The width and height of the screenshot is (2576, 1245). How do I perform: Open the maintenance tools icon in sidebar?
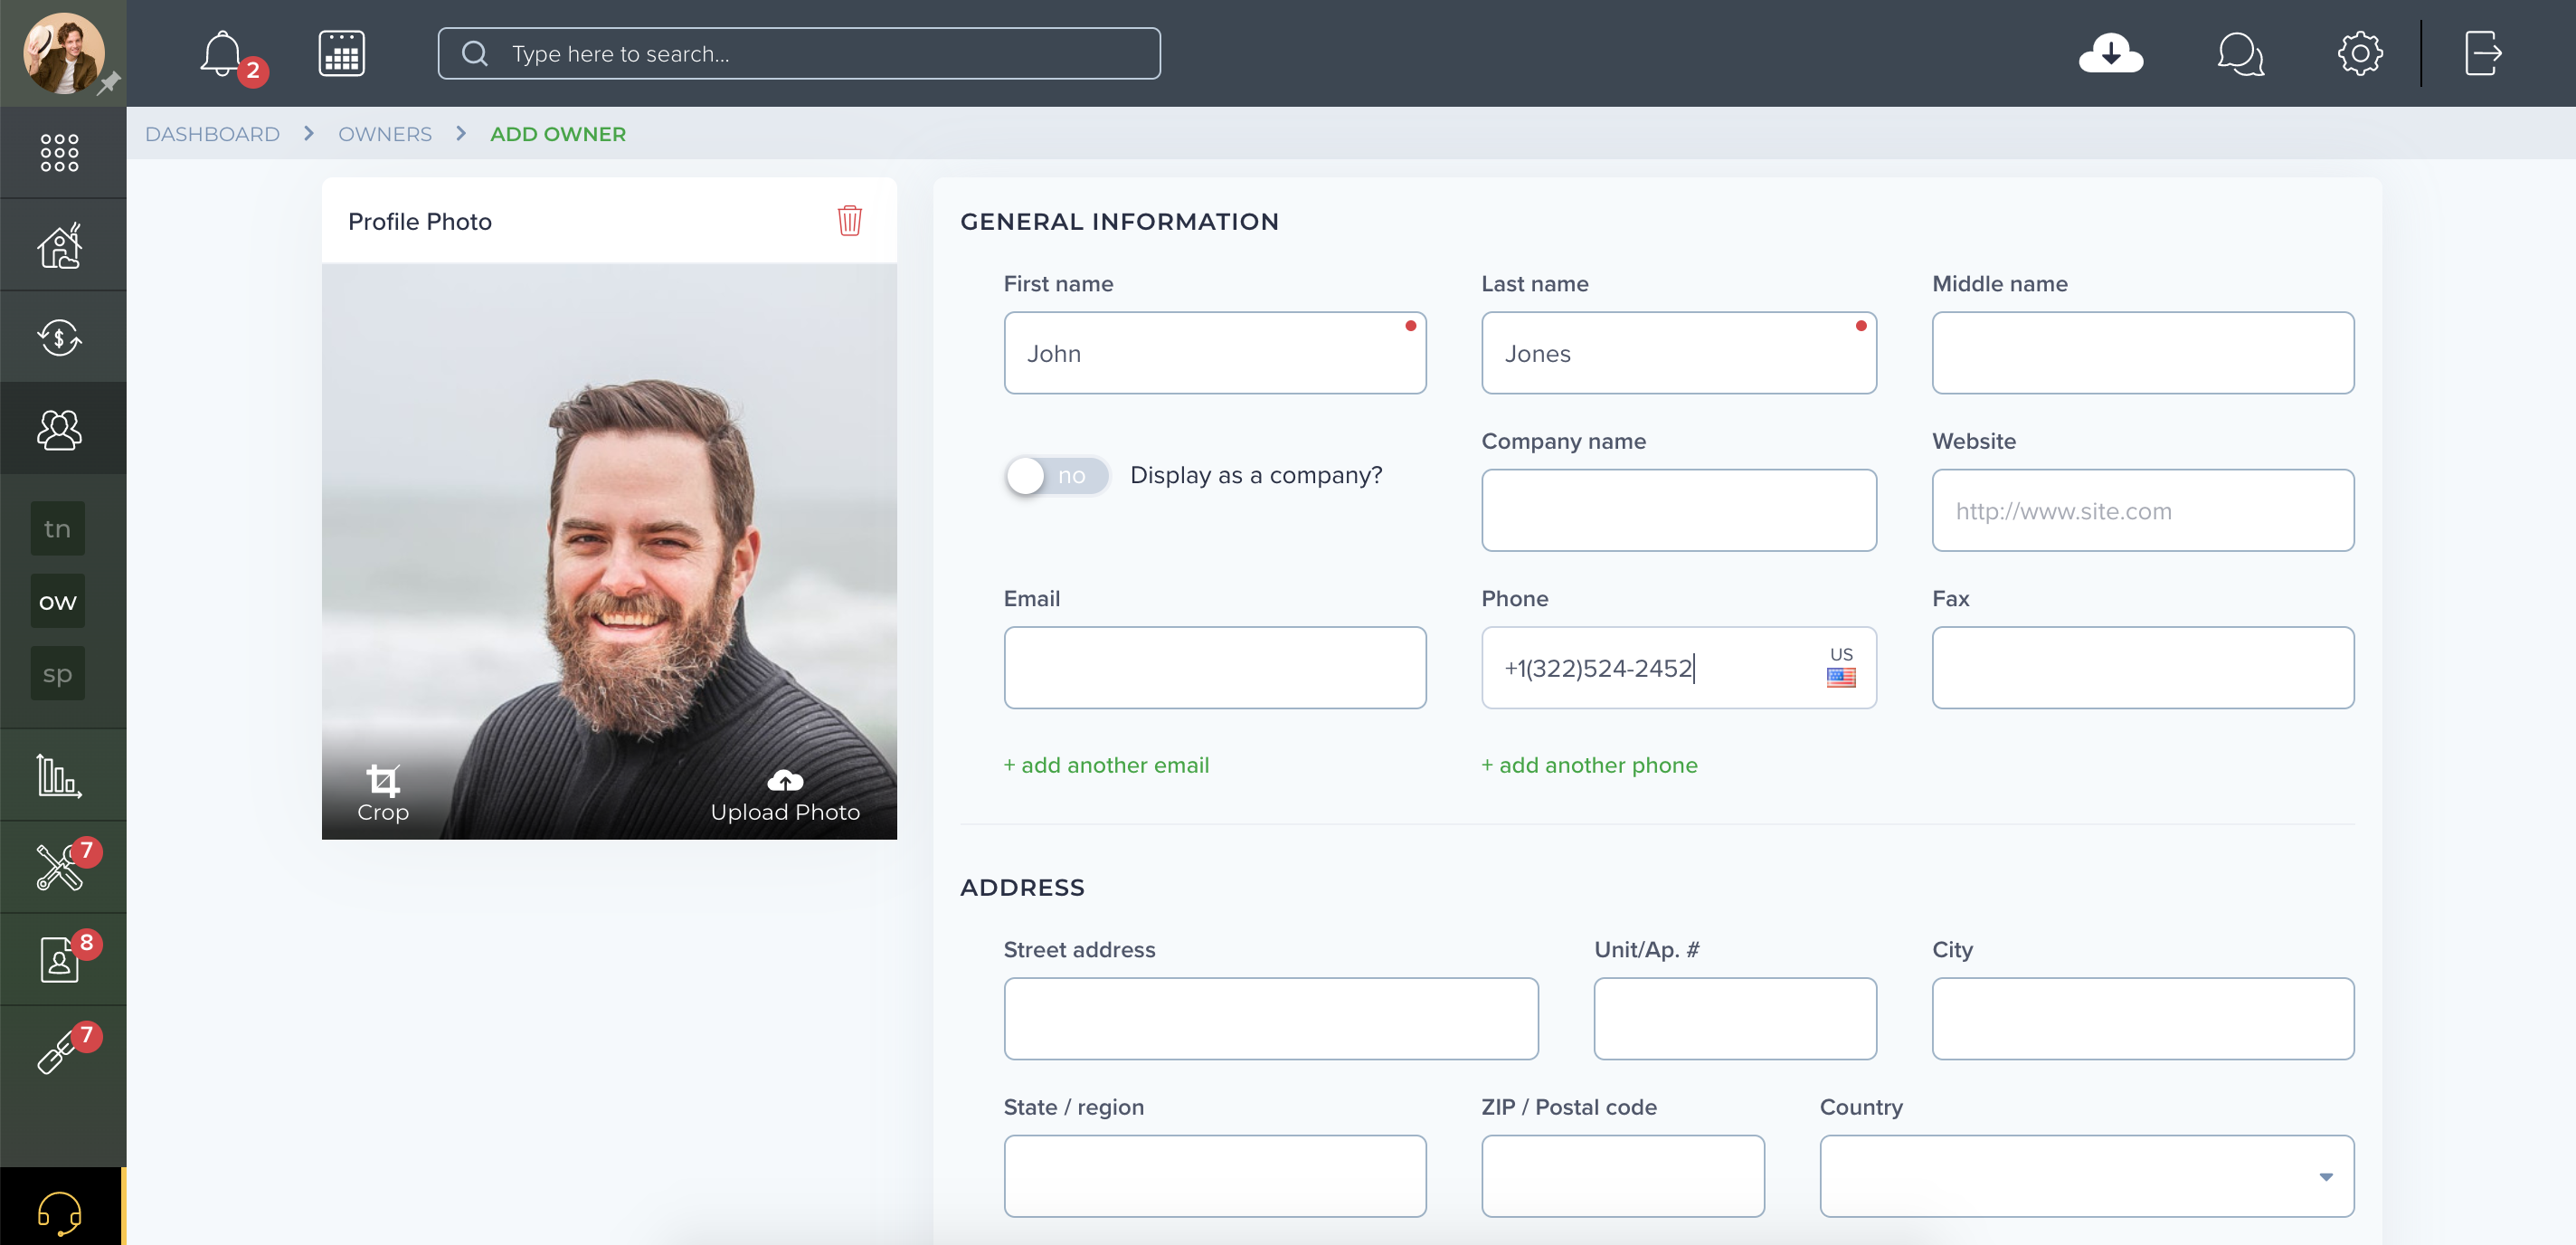[59, 867]
